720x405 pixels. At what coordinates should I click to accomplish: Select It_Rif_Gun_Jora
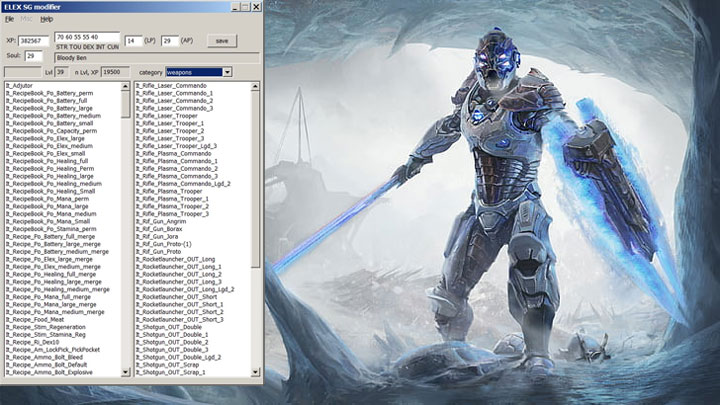point(157,236)
